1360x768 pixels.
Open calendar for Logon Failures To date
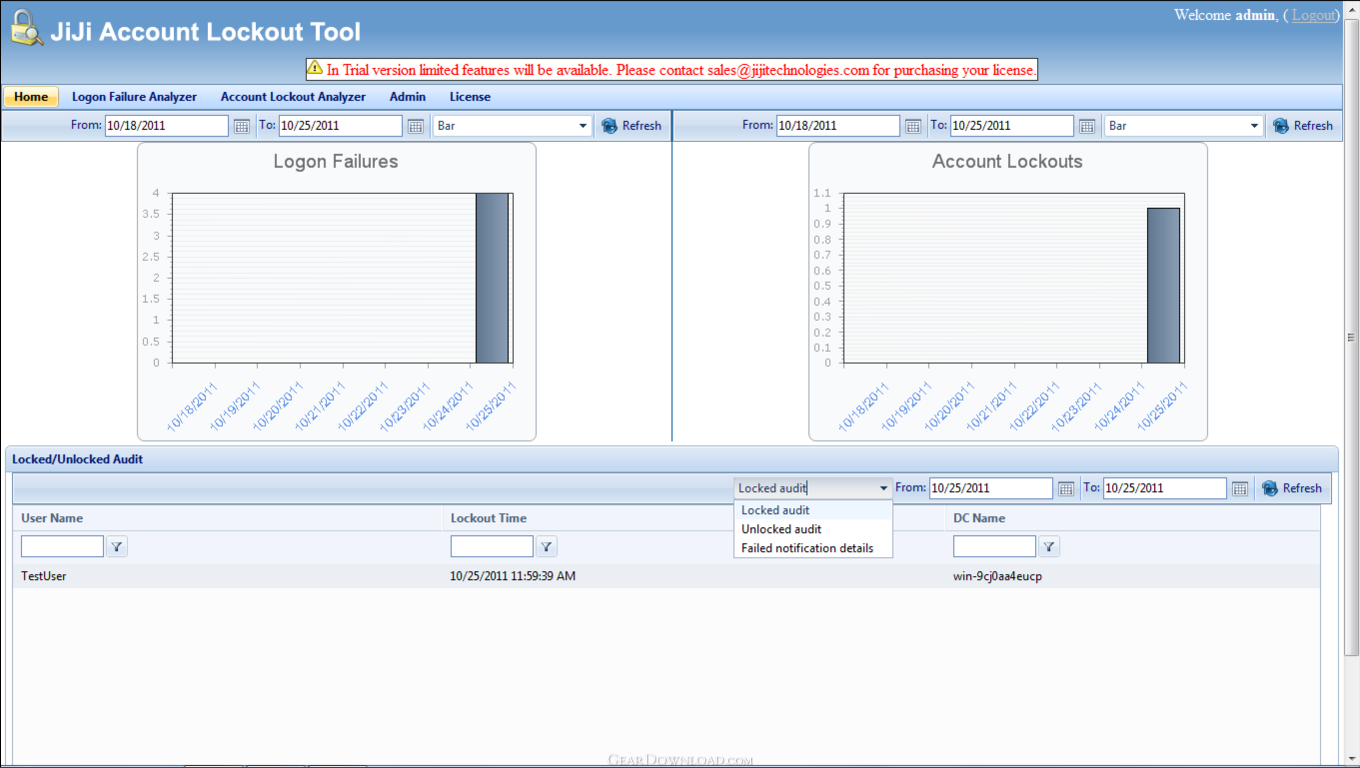pos(416,126)
